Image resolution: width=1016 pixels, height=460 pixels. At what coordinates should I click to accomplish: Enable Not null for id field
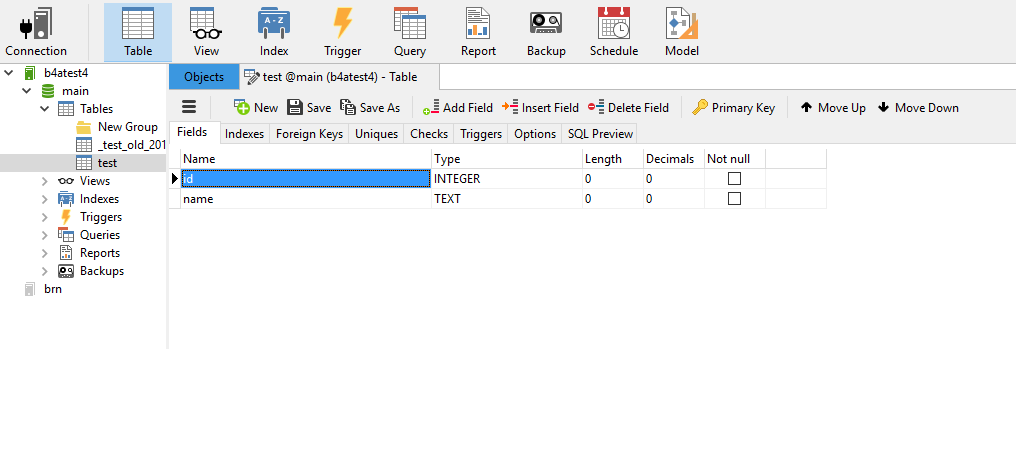click(x=734, y=179)
